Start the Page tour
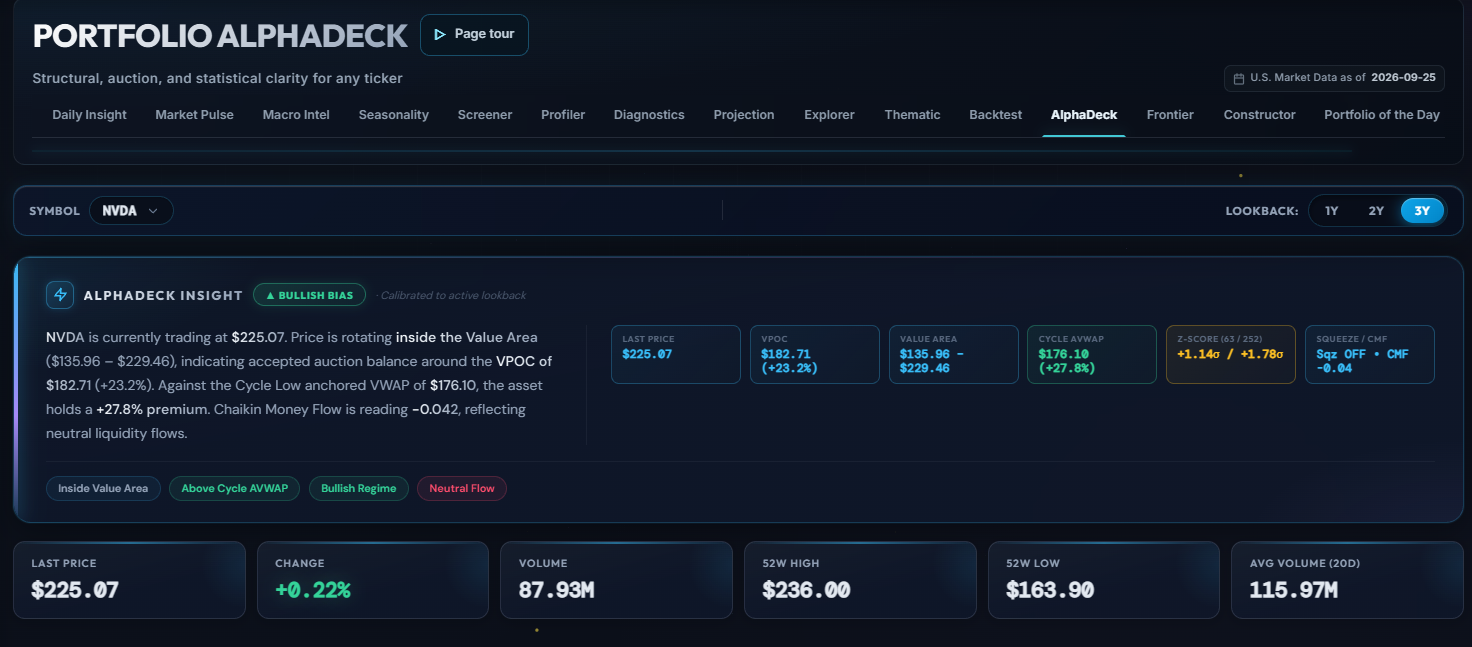1472x647 pixels. click(x=474, y=35)
